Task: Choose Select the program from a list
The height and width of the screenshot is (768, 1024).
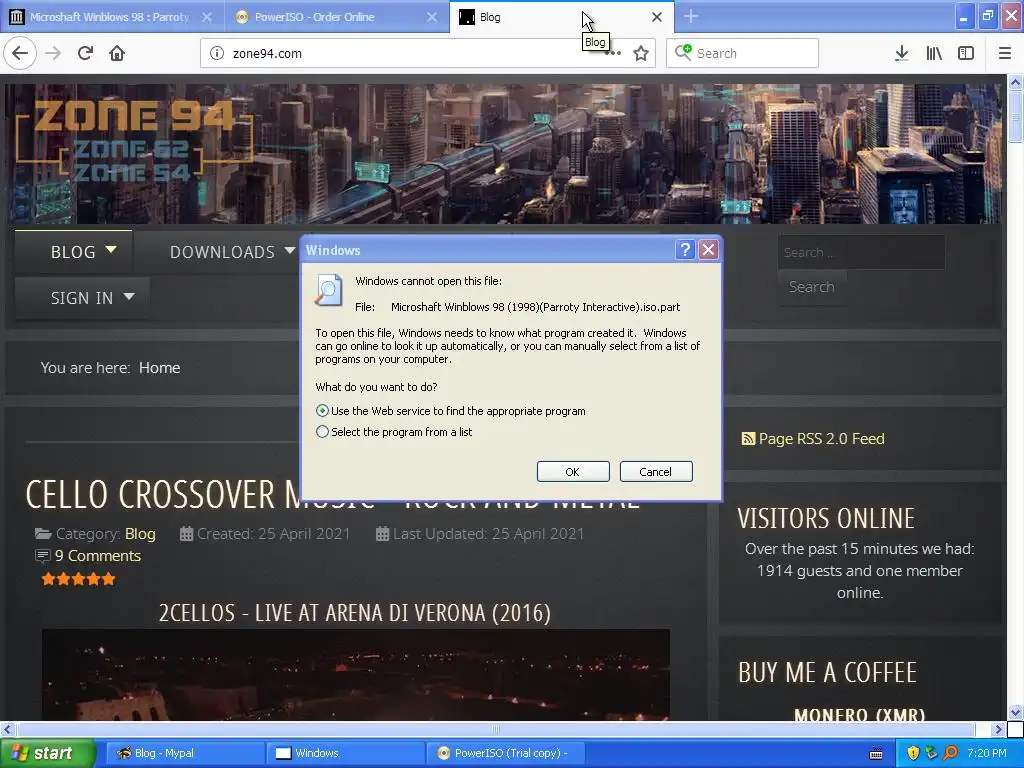Action: [322, 432]
